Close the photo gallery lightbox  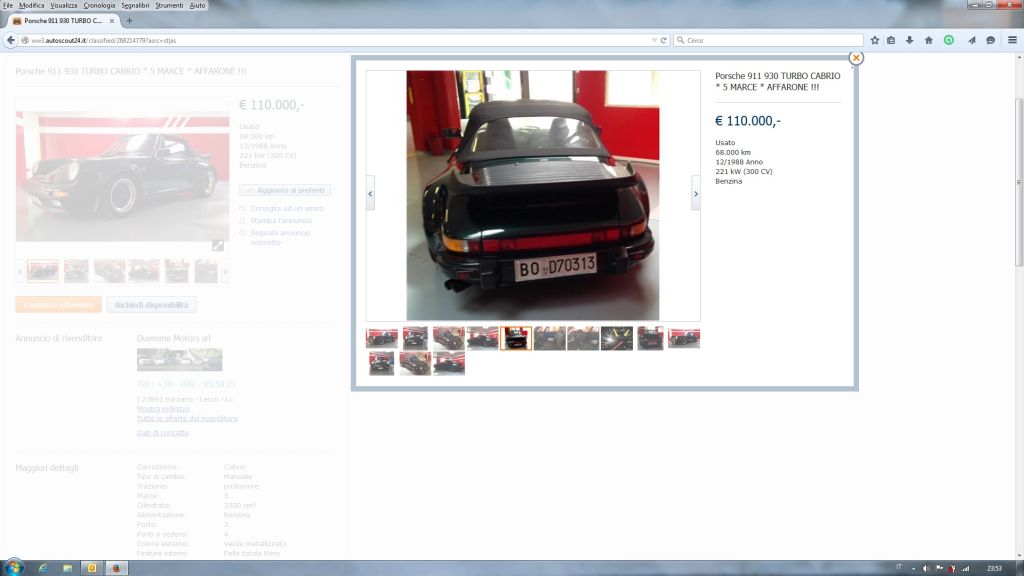[856, 58]
